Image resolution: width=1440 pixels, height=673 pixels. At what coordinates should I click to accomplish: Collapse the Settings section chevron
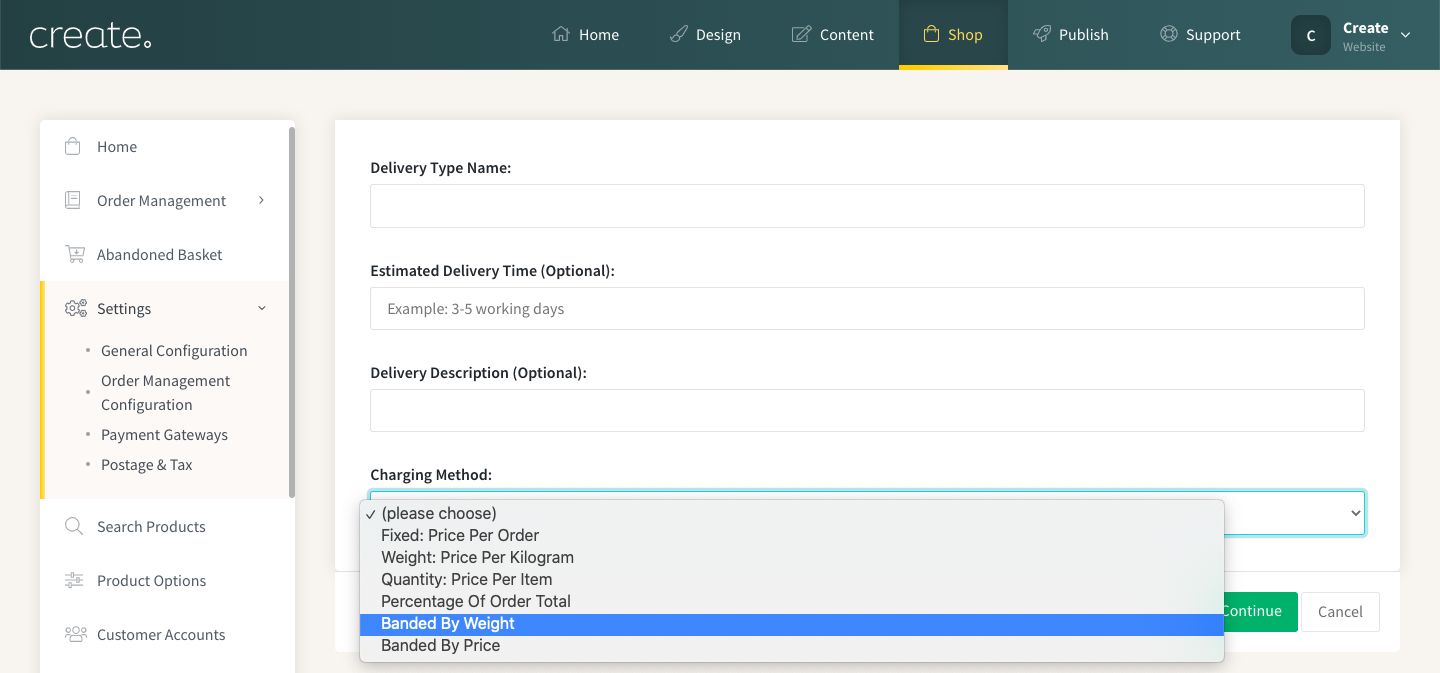[x=262, y=308]
